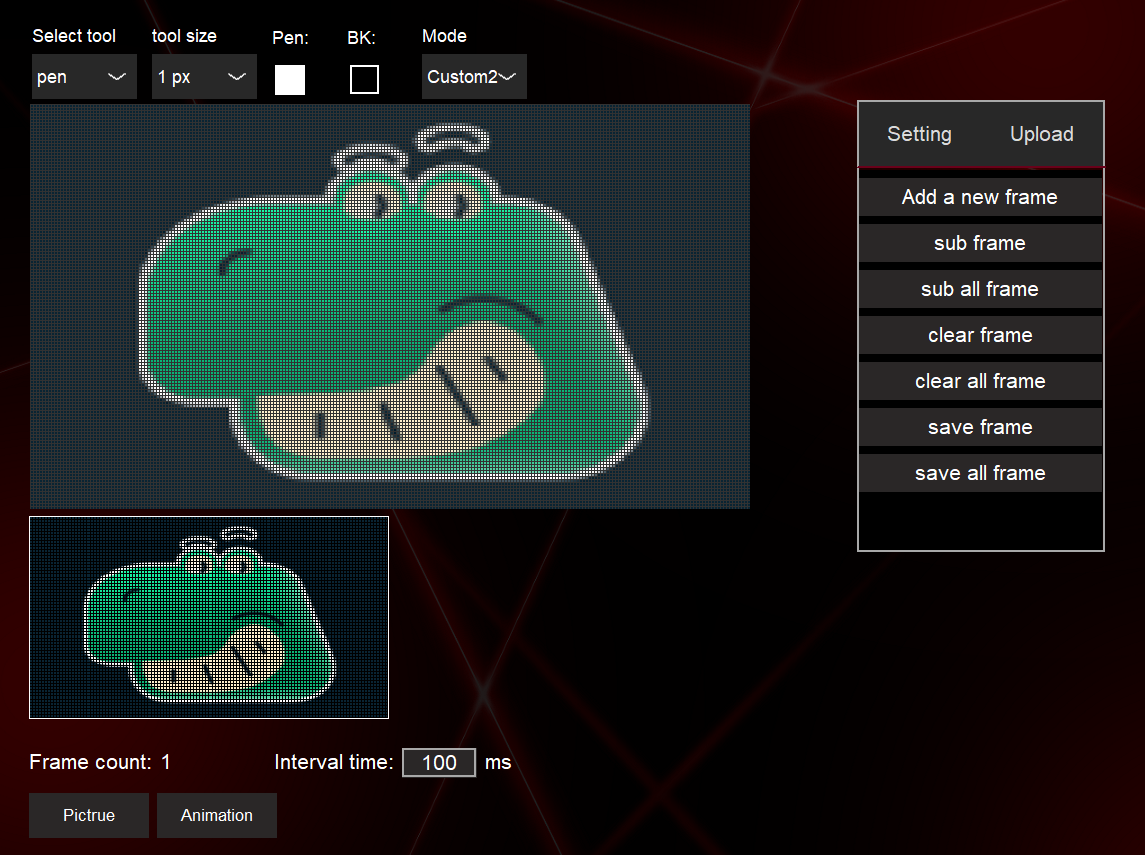Click Add a new frame button
1145x855 pixels.
[x=980, y=197]
